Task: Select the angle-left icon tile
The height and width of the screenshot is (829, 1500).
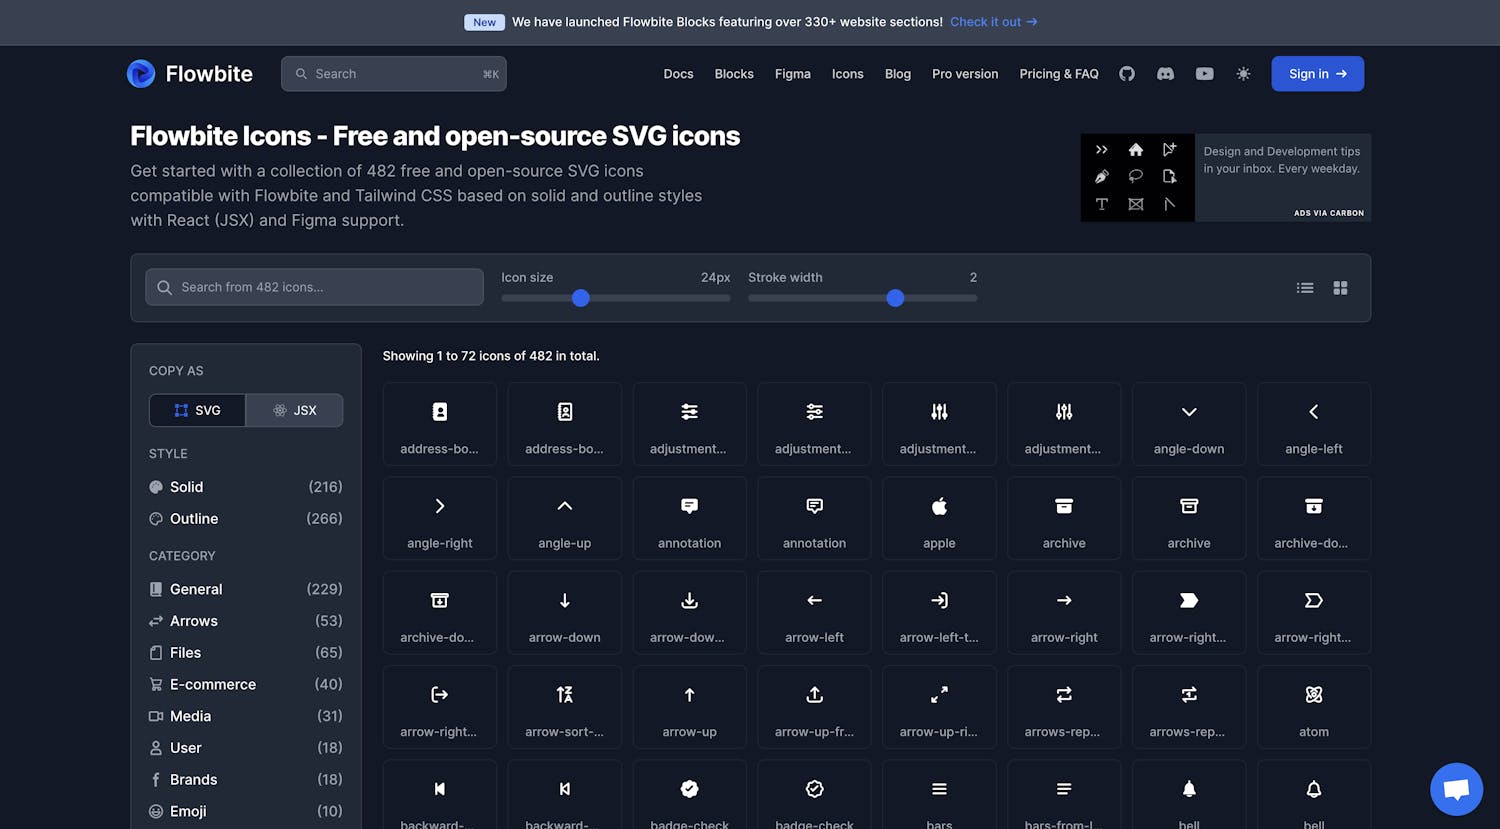Action: [1313, 424]
